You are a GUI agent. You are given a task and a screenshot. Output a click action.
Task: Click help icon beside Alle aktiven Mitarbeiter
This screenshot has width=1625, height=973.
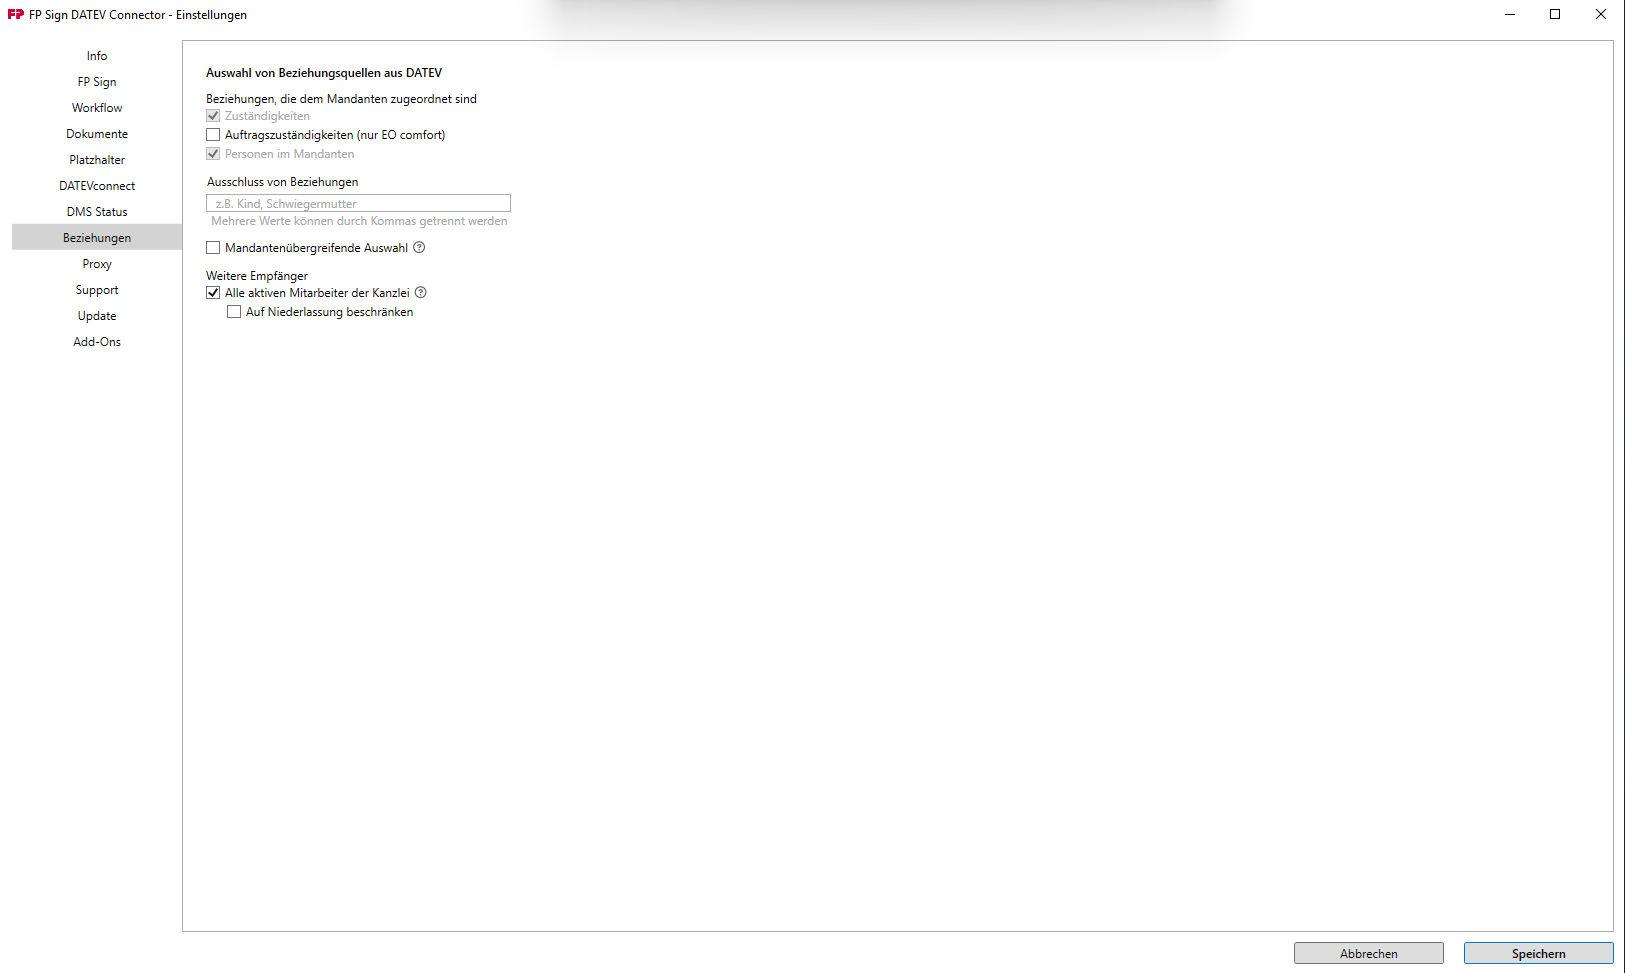[421, 292]
